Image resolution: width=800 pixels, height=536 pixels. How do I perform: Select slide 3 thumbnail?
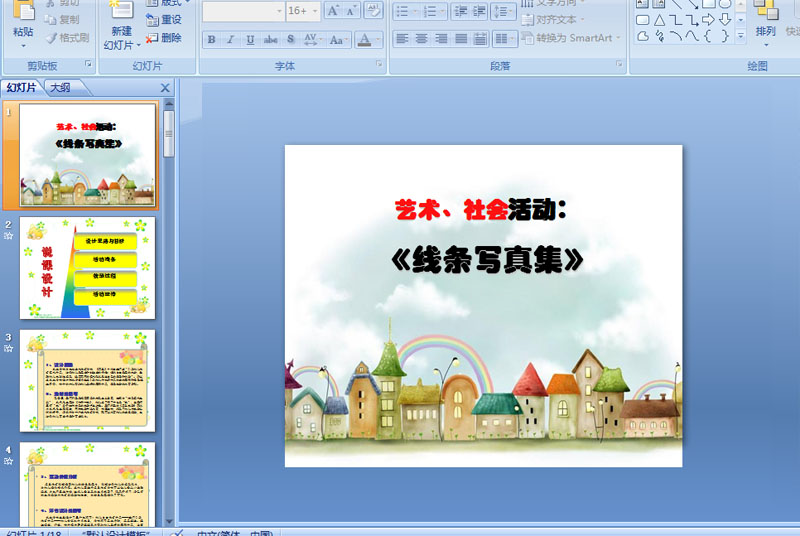(87, 380)
